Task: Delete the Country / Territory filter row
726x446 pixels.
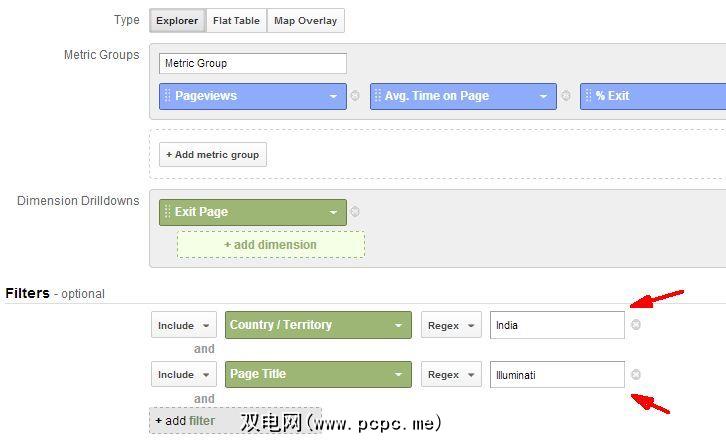Action: (x=636, y=325)
